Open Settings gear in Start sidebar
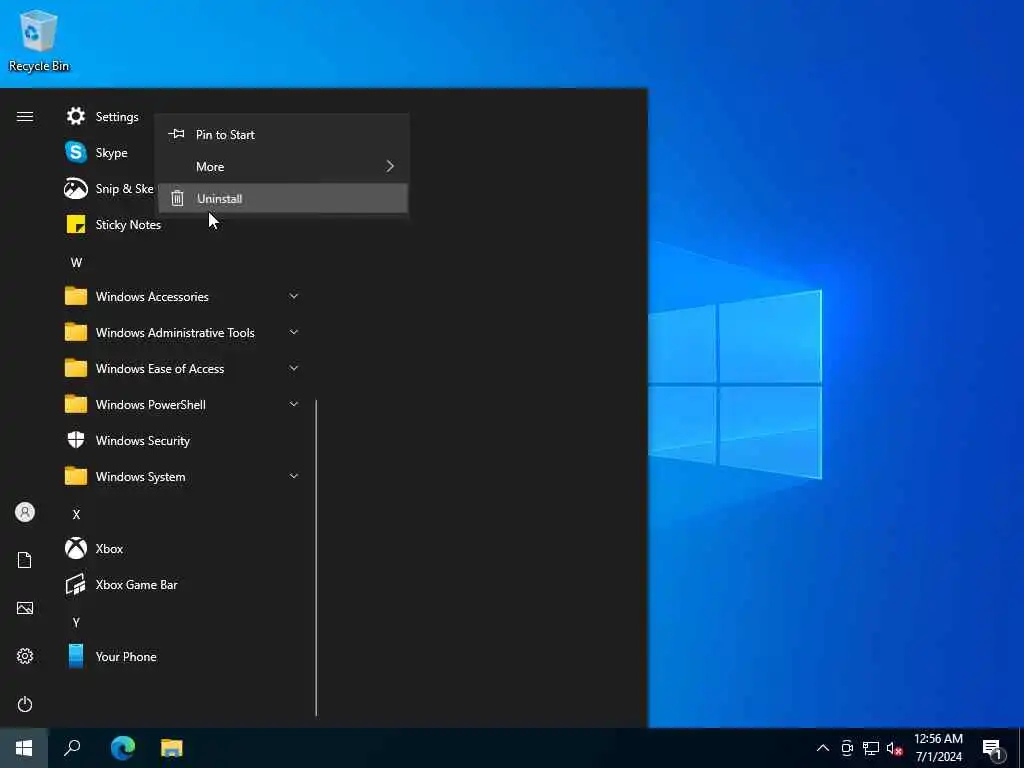 [25, 656]
